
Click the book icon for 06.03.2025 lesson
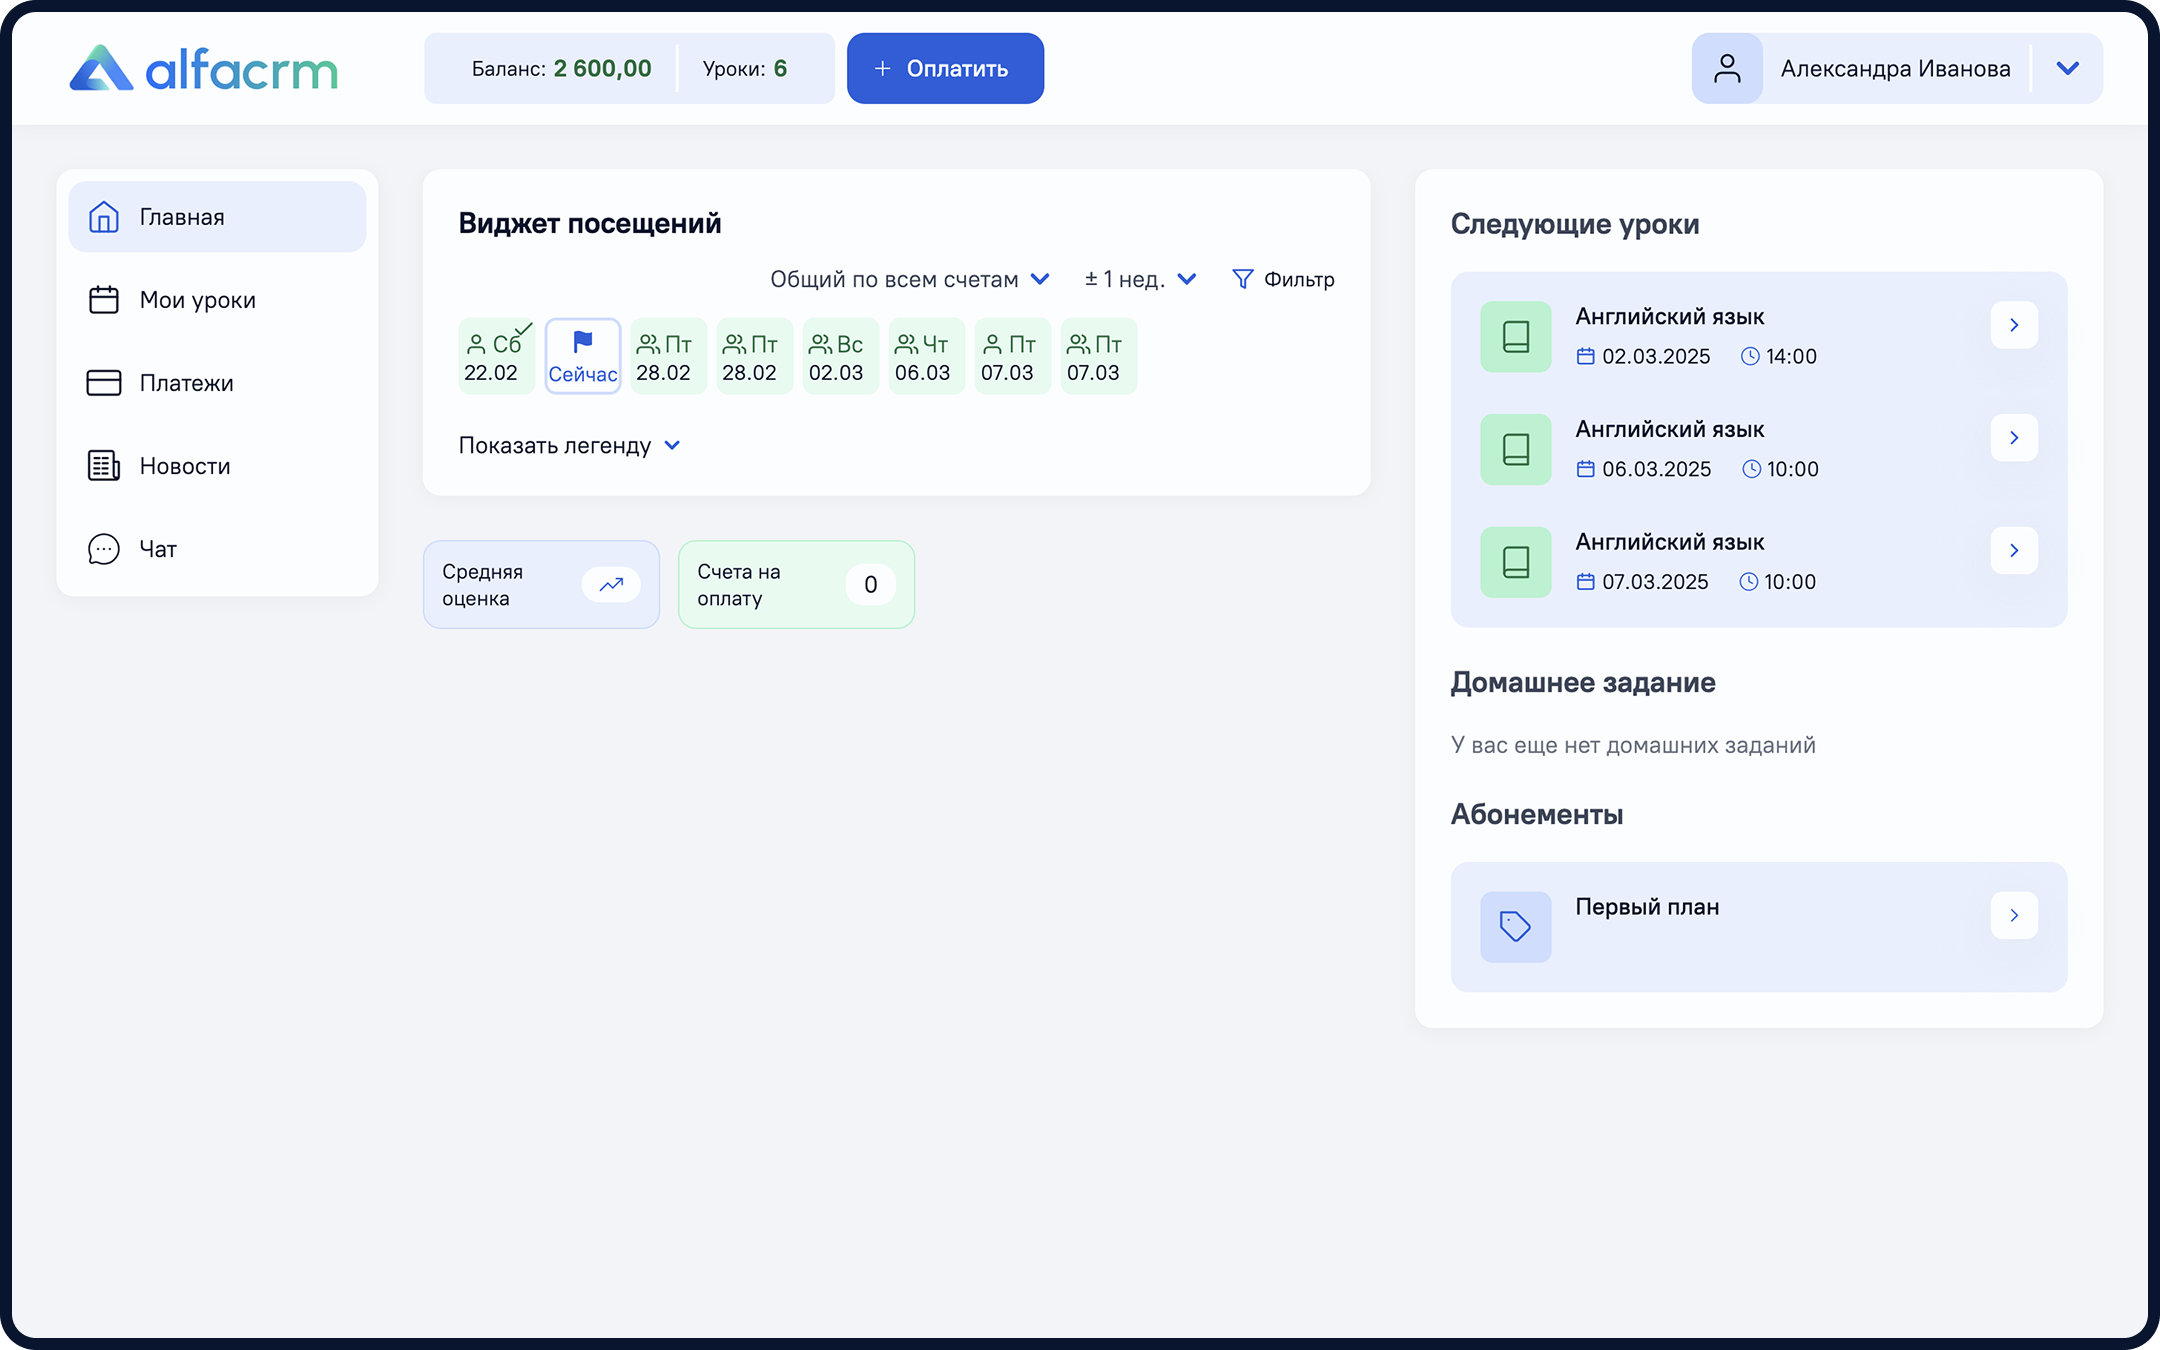(x=1516, y=450)
